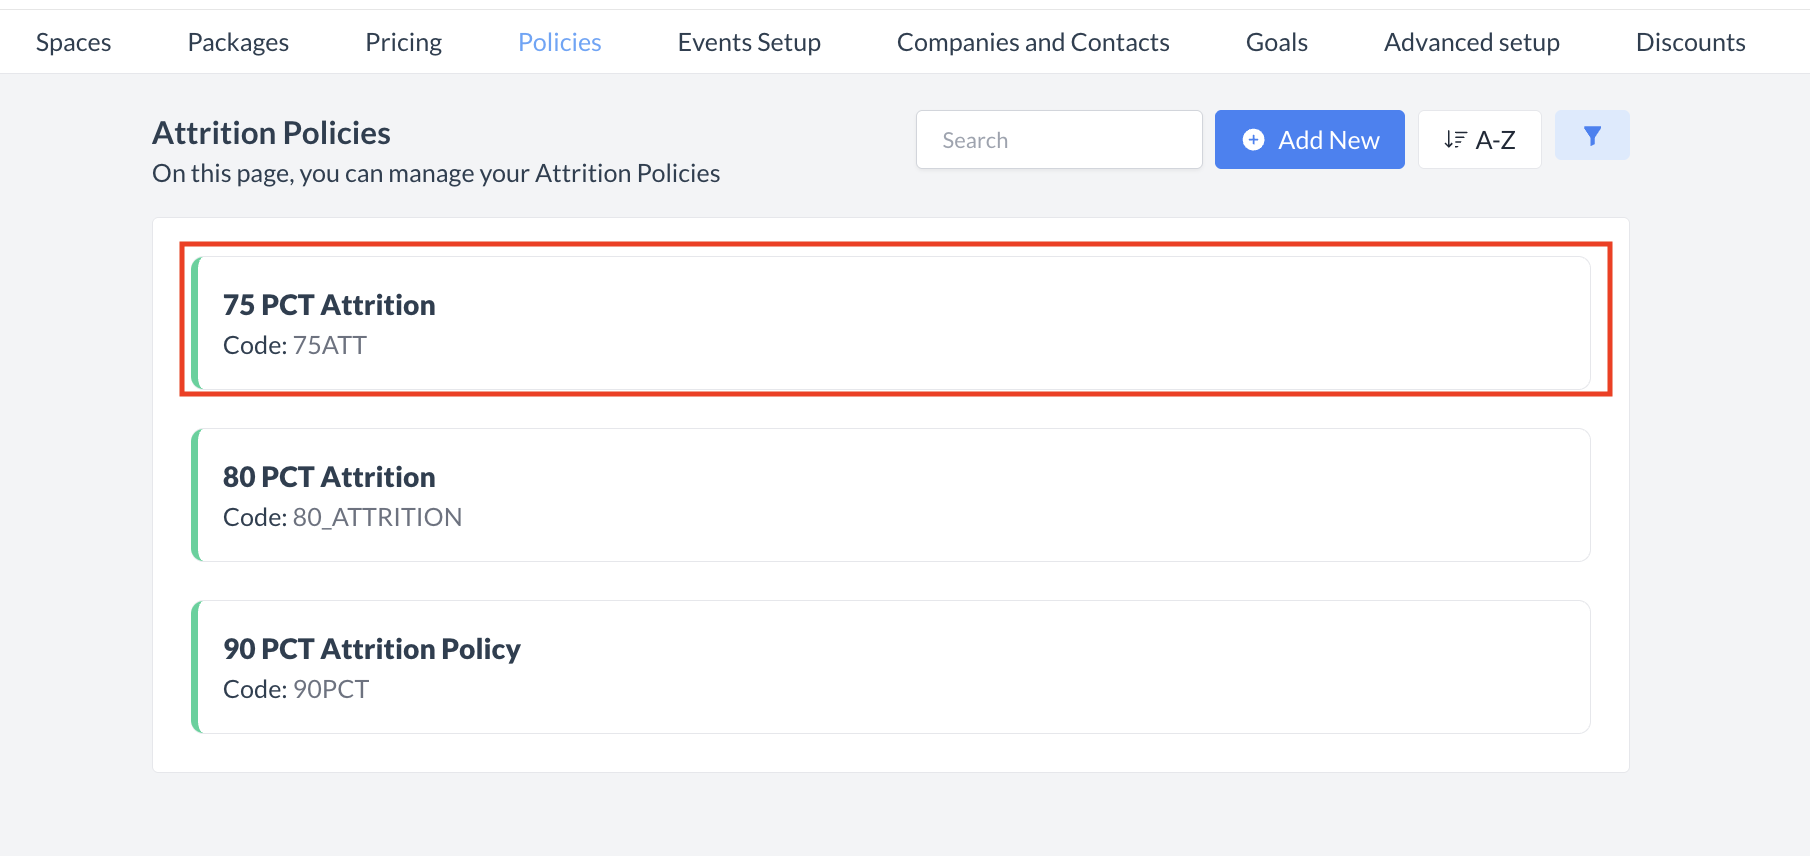The image size is (1810, 856).
Task: Open the Packages section
Action: (237, 42)
